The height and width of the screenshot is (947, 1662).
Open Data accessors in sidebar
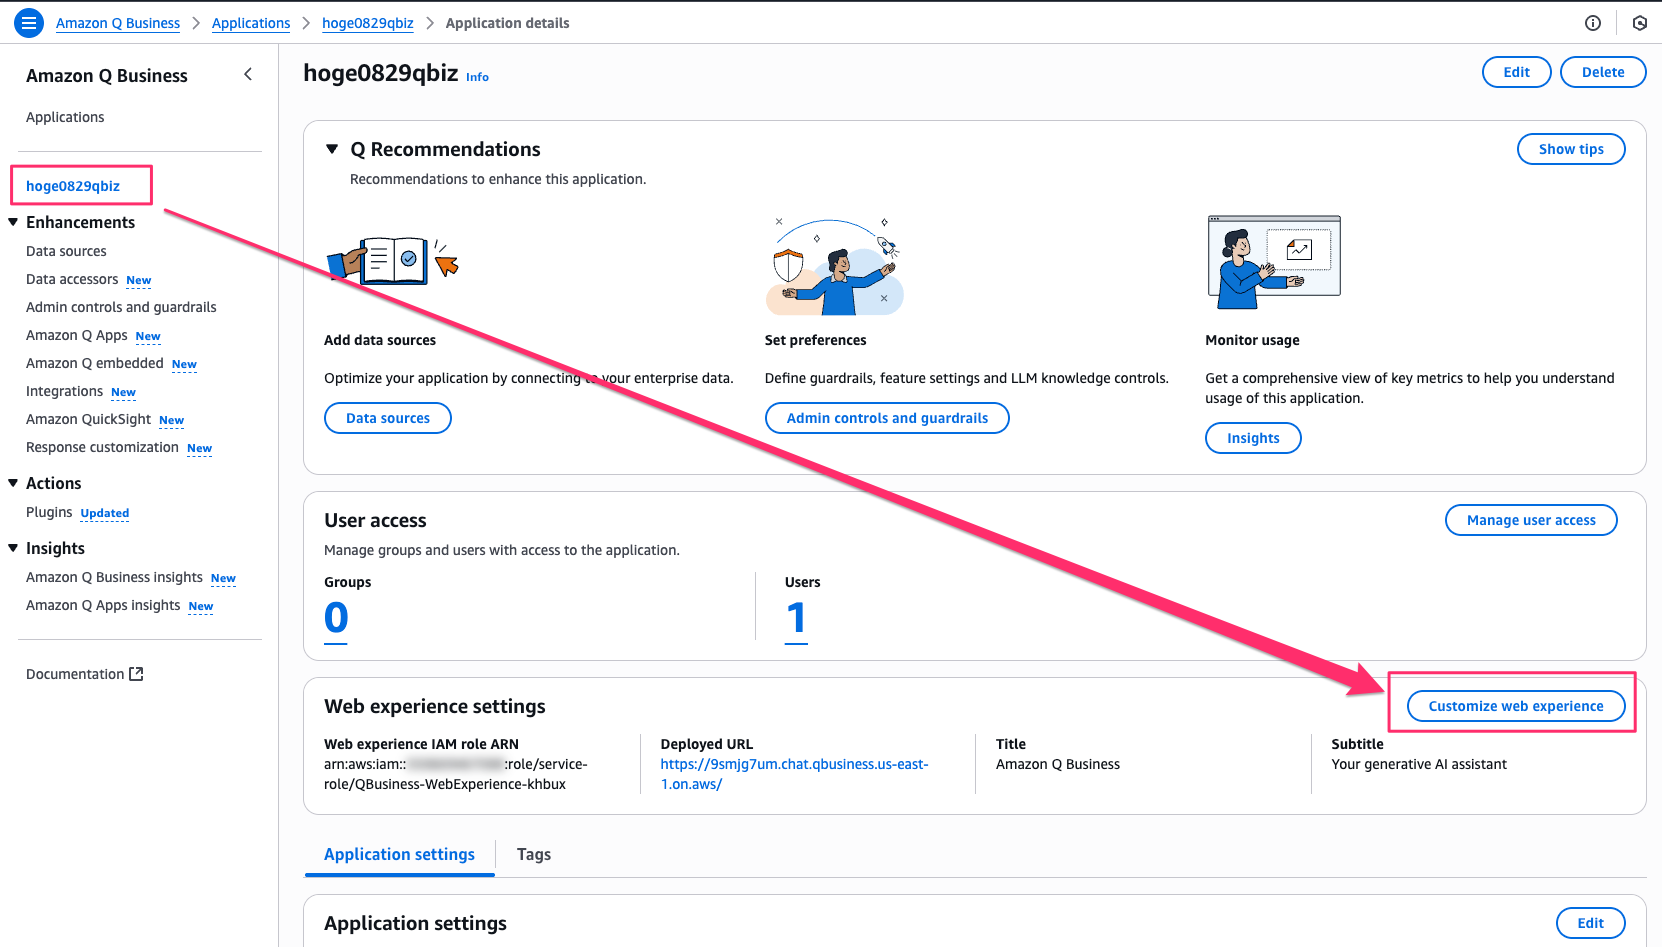(72, 279)
